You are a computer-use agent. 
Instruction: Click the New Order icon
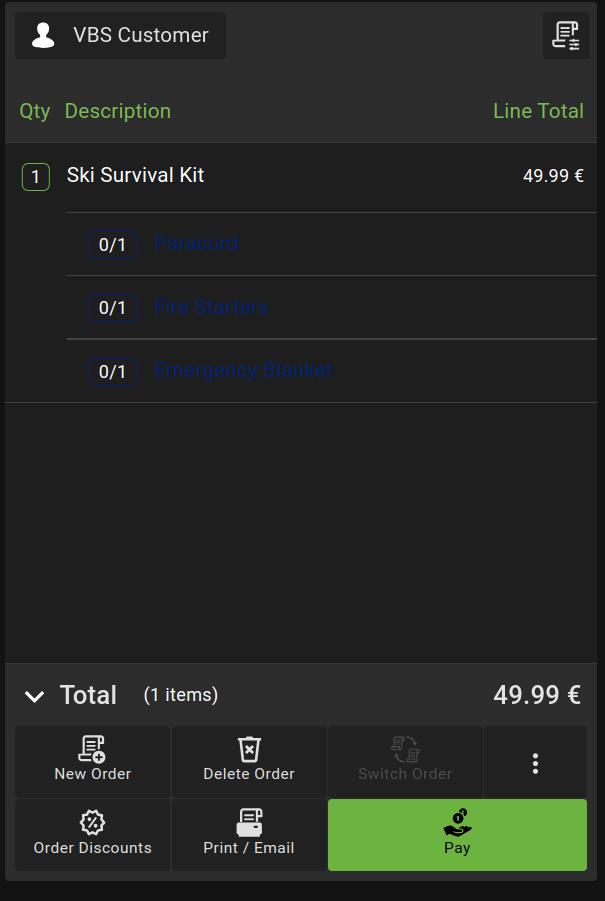(92, 749)
